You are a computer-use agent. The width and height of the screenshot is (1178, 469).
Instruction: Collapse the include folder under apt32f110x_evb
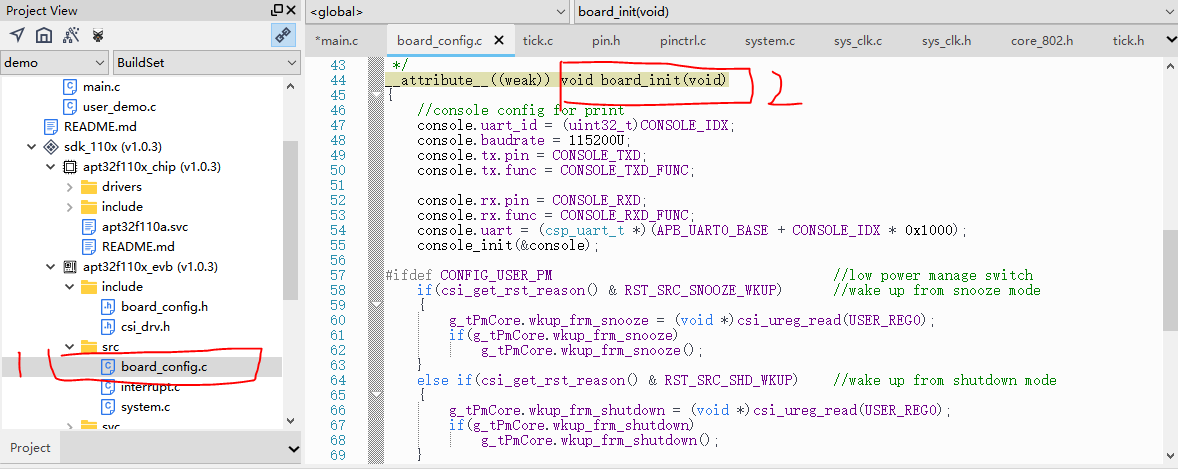69,286
